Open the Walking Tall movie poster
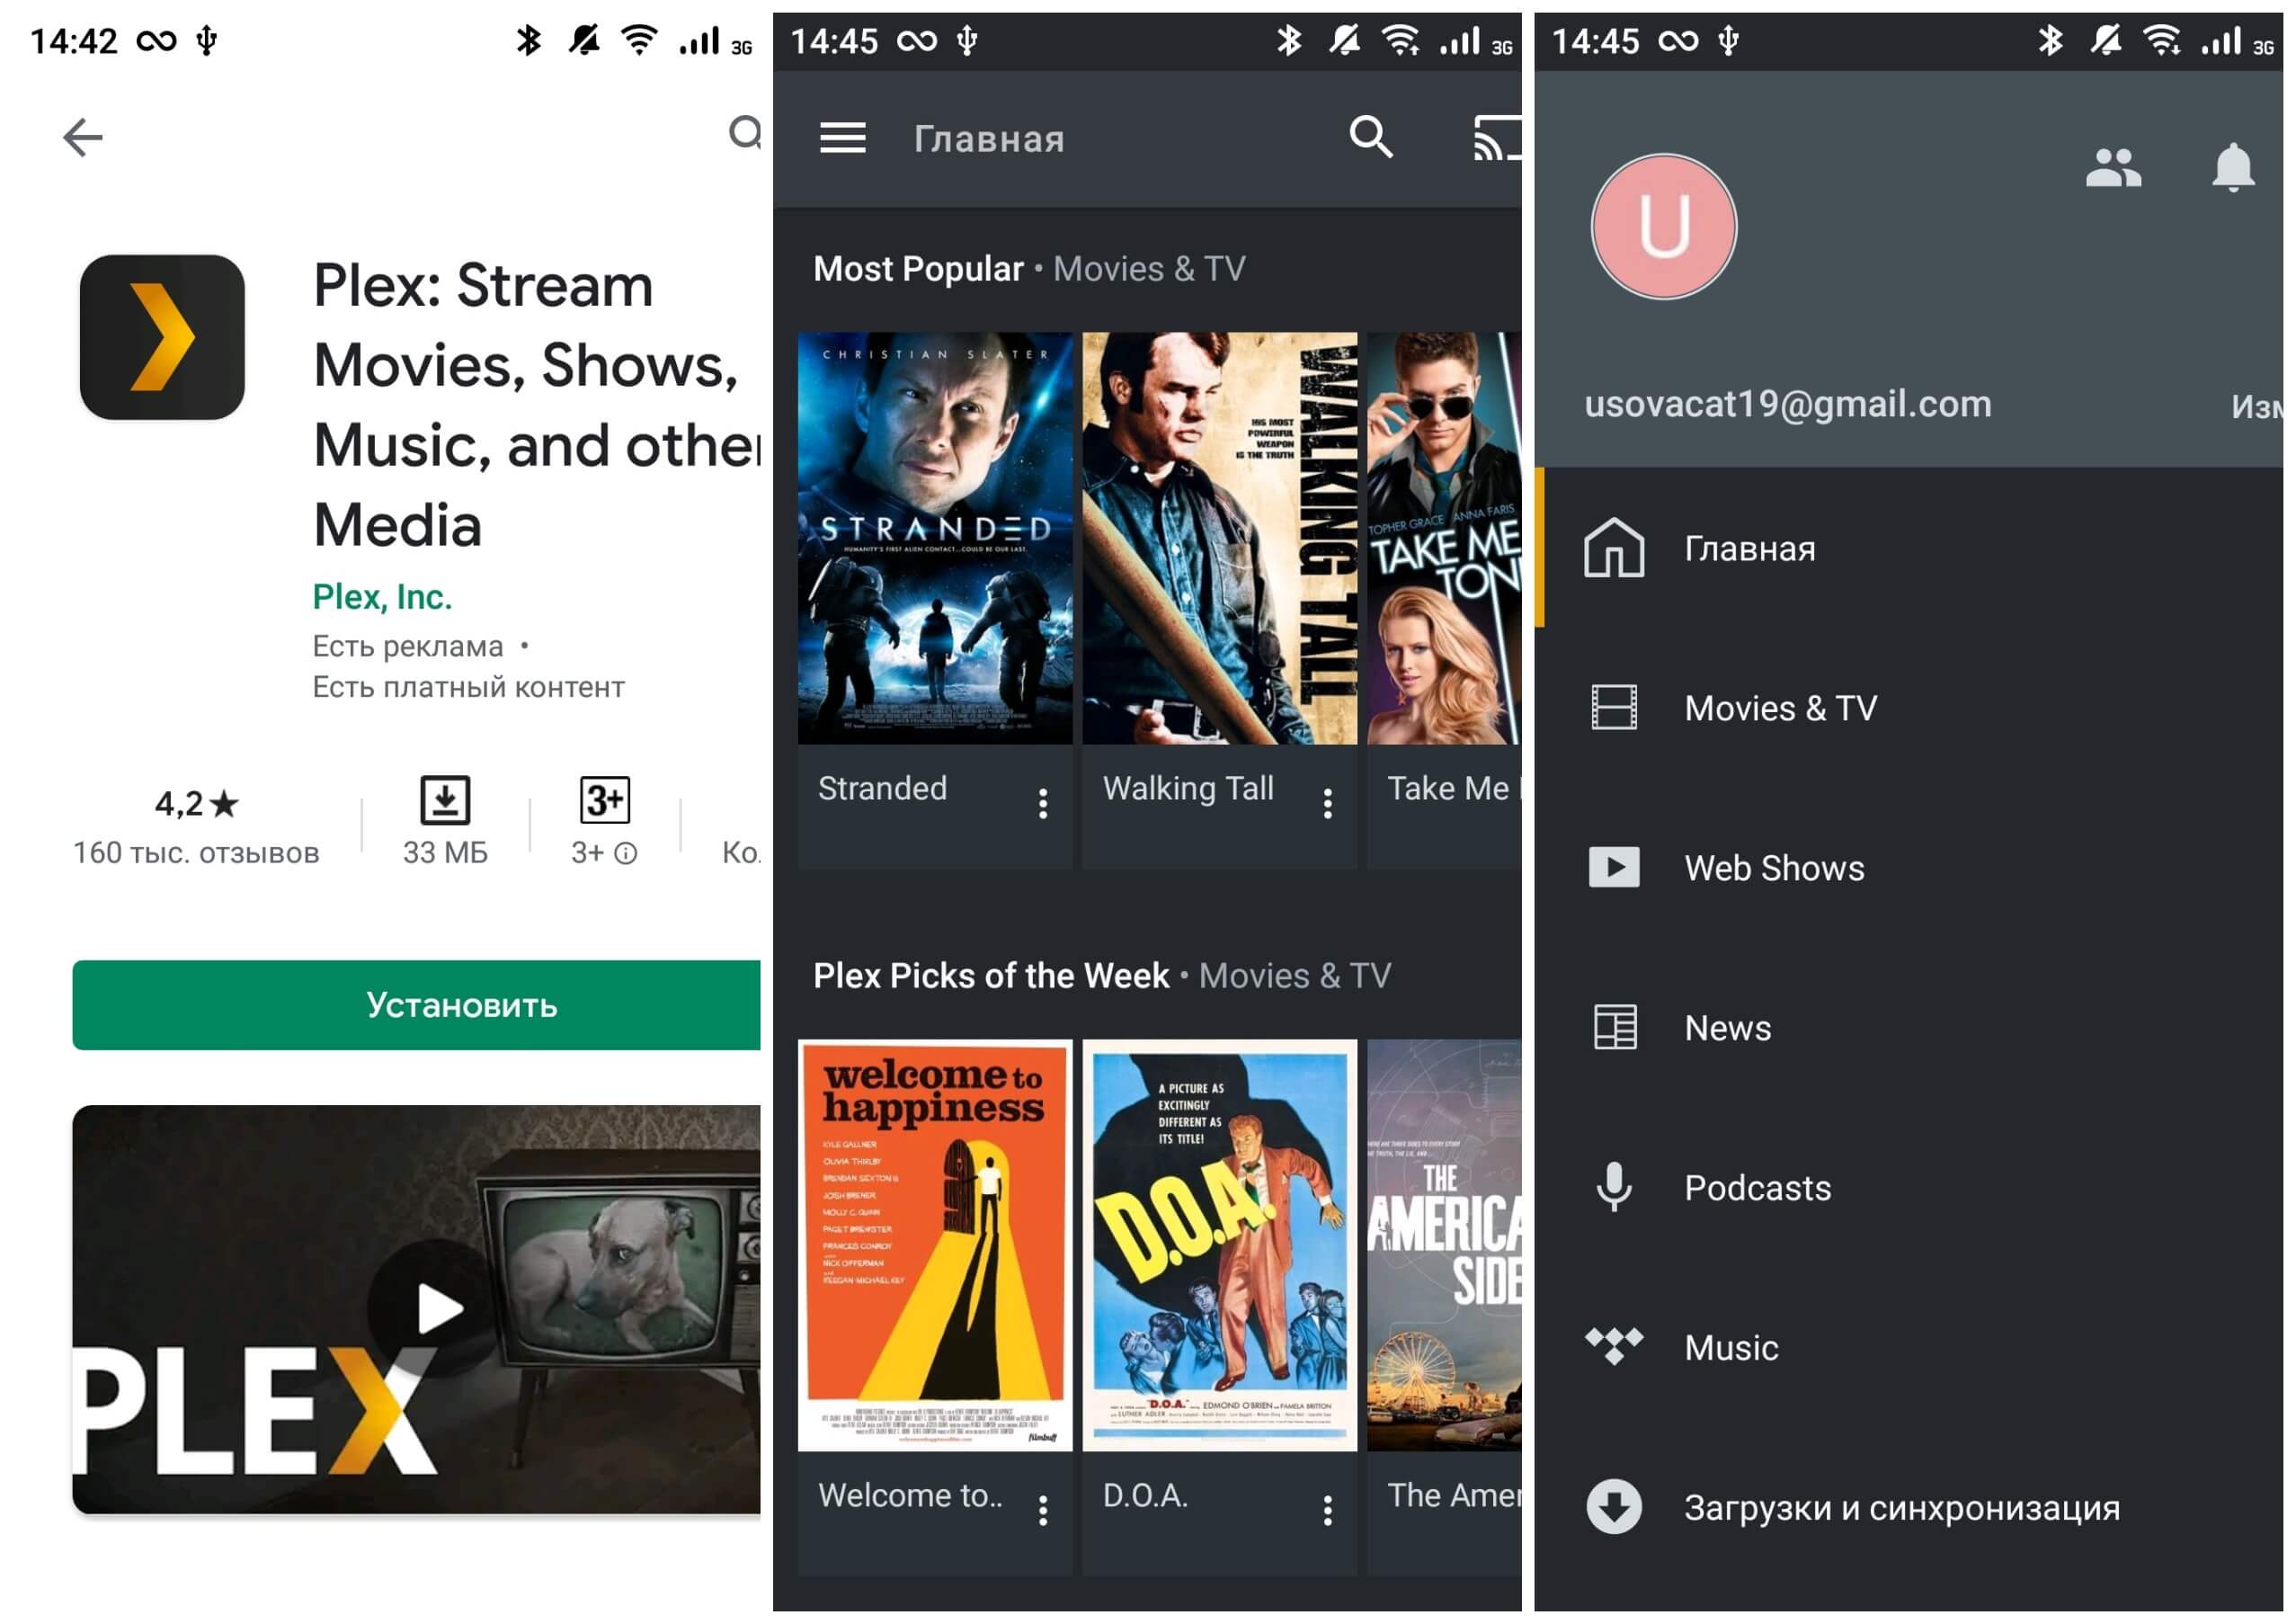Viewport: 2296px width, 1624px height. 1220,538
